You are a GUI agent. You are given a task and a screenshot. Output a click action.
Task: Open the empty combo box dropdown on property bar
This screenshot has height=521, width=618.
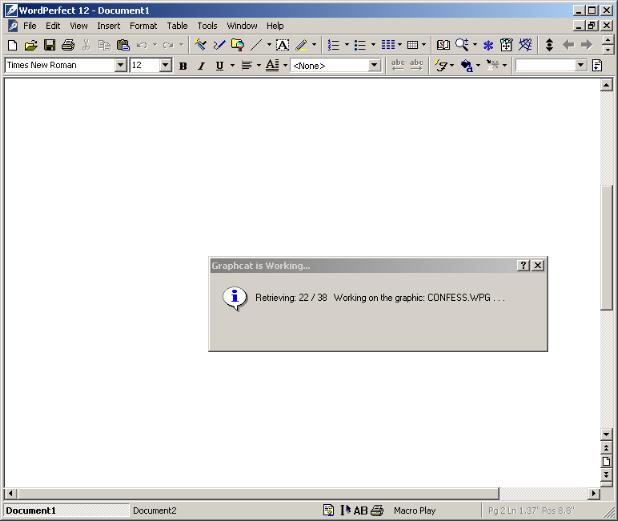point(581,65)
